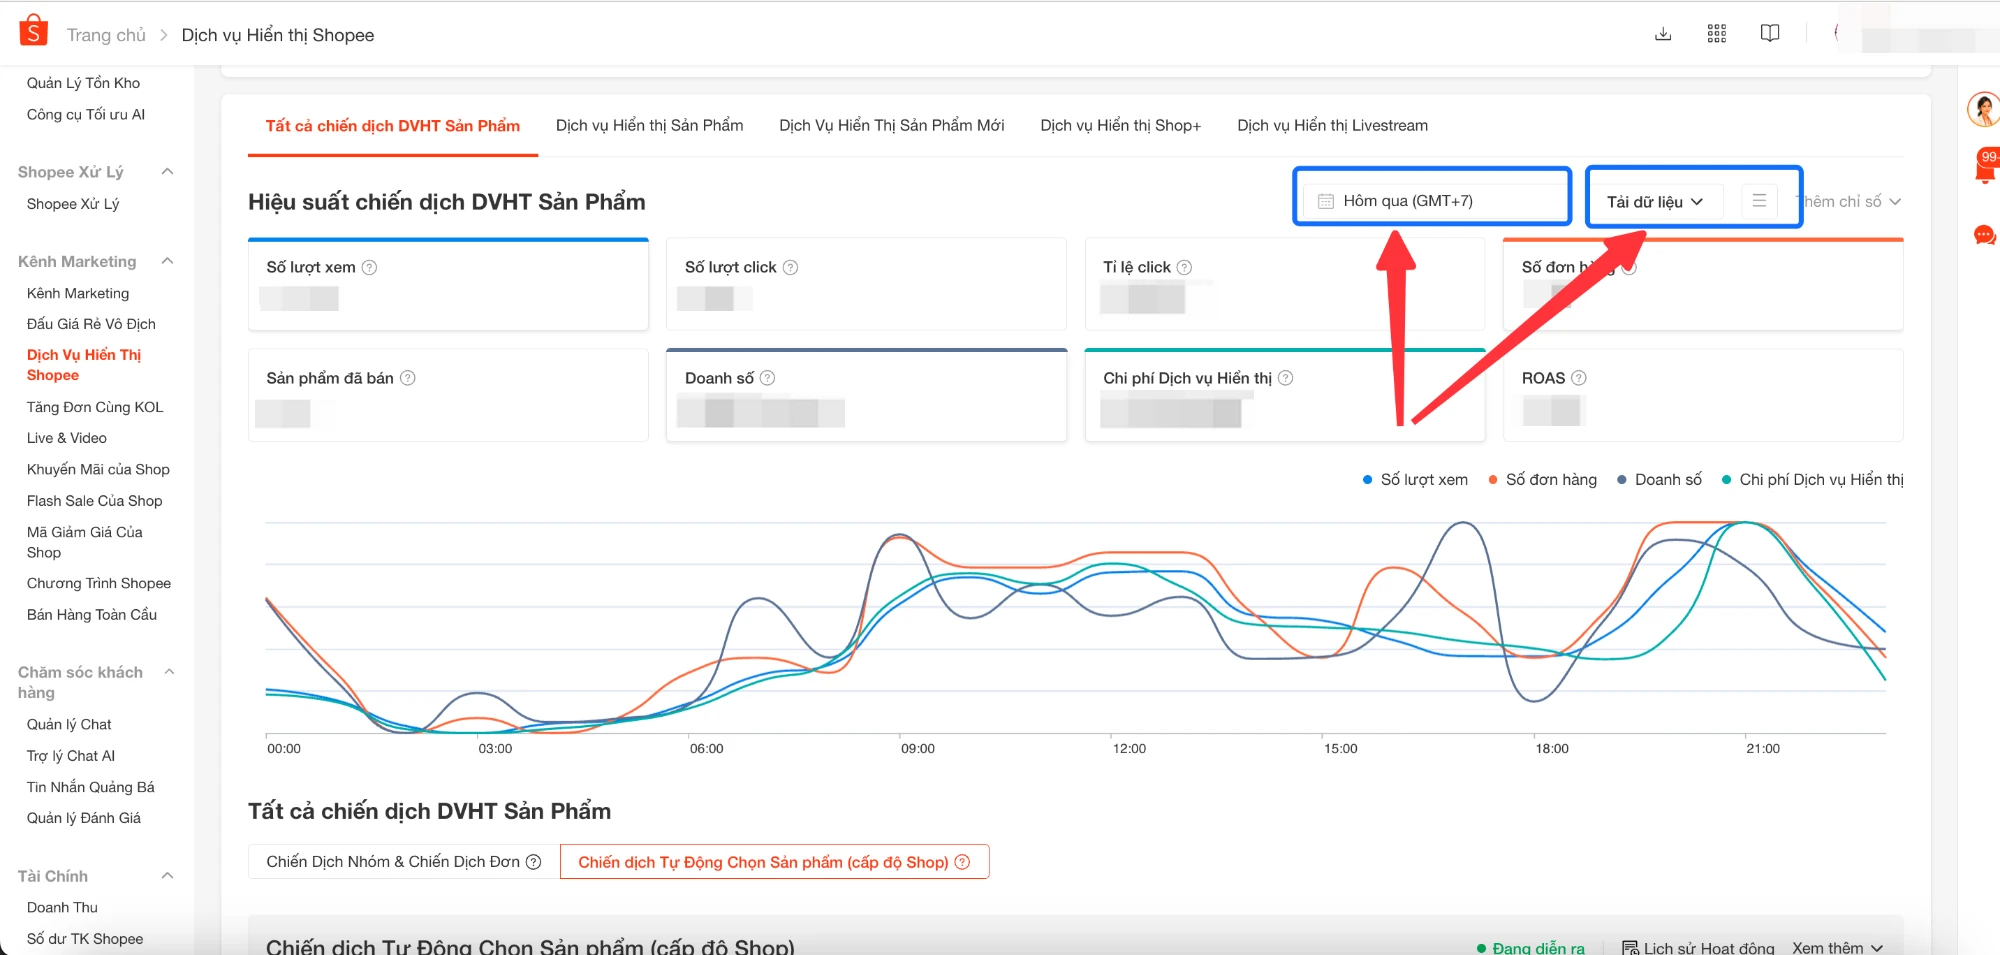Click the list view icon beside Tải dữ liệu
Screen dimensions: 2000x955
[x=1759, y=201]
